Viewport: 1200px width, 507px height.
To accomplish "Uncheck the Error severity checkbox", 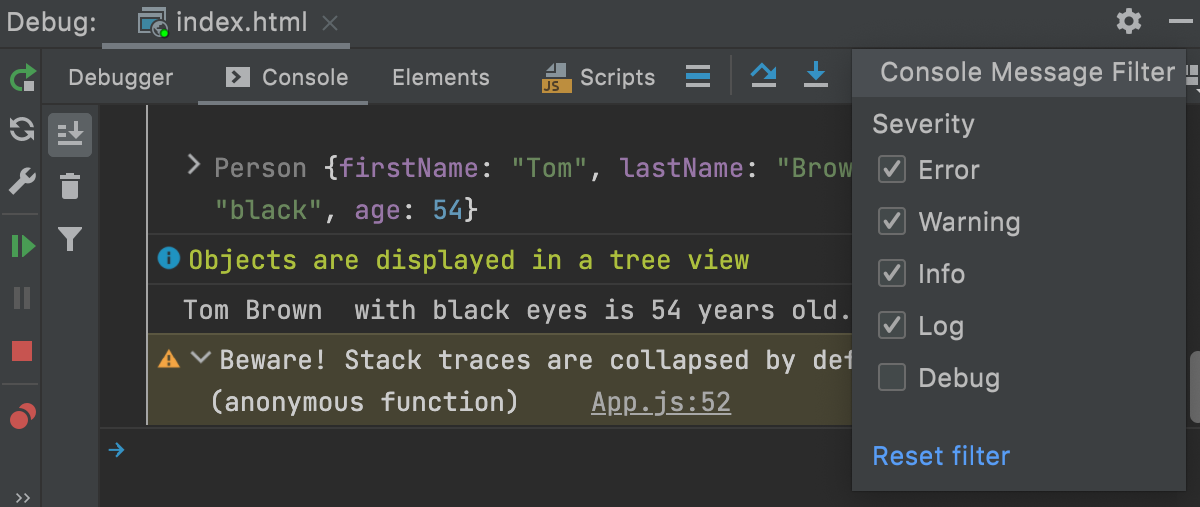I will pyautogui.click(x=891, y=169).
